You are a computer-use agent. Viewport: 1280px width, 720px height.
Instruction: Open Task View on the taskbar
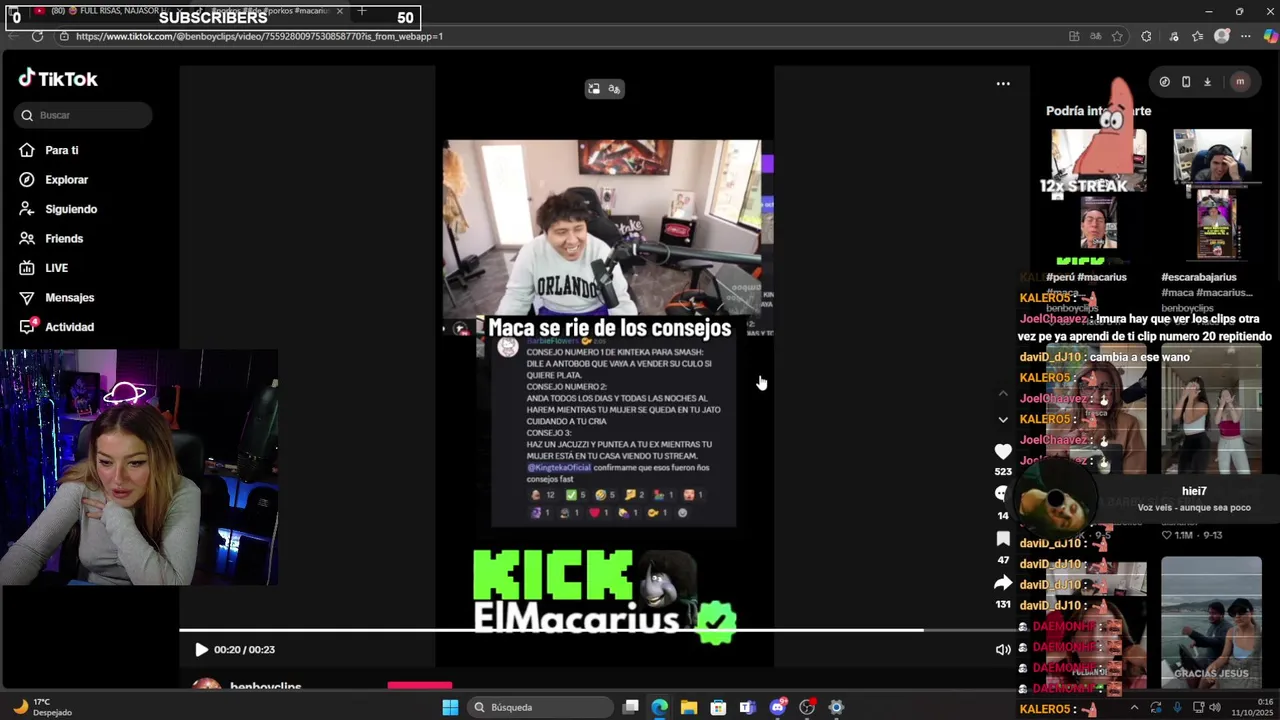tap(630, 708)
